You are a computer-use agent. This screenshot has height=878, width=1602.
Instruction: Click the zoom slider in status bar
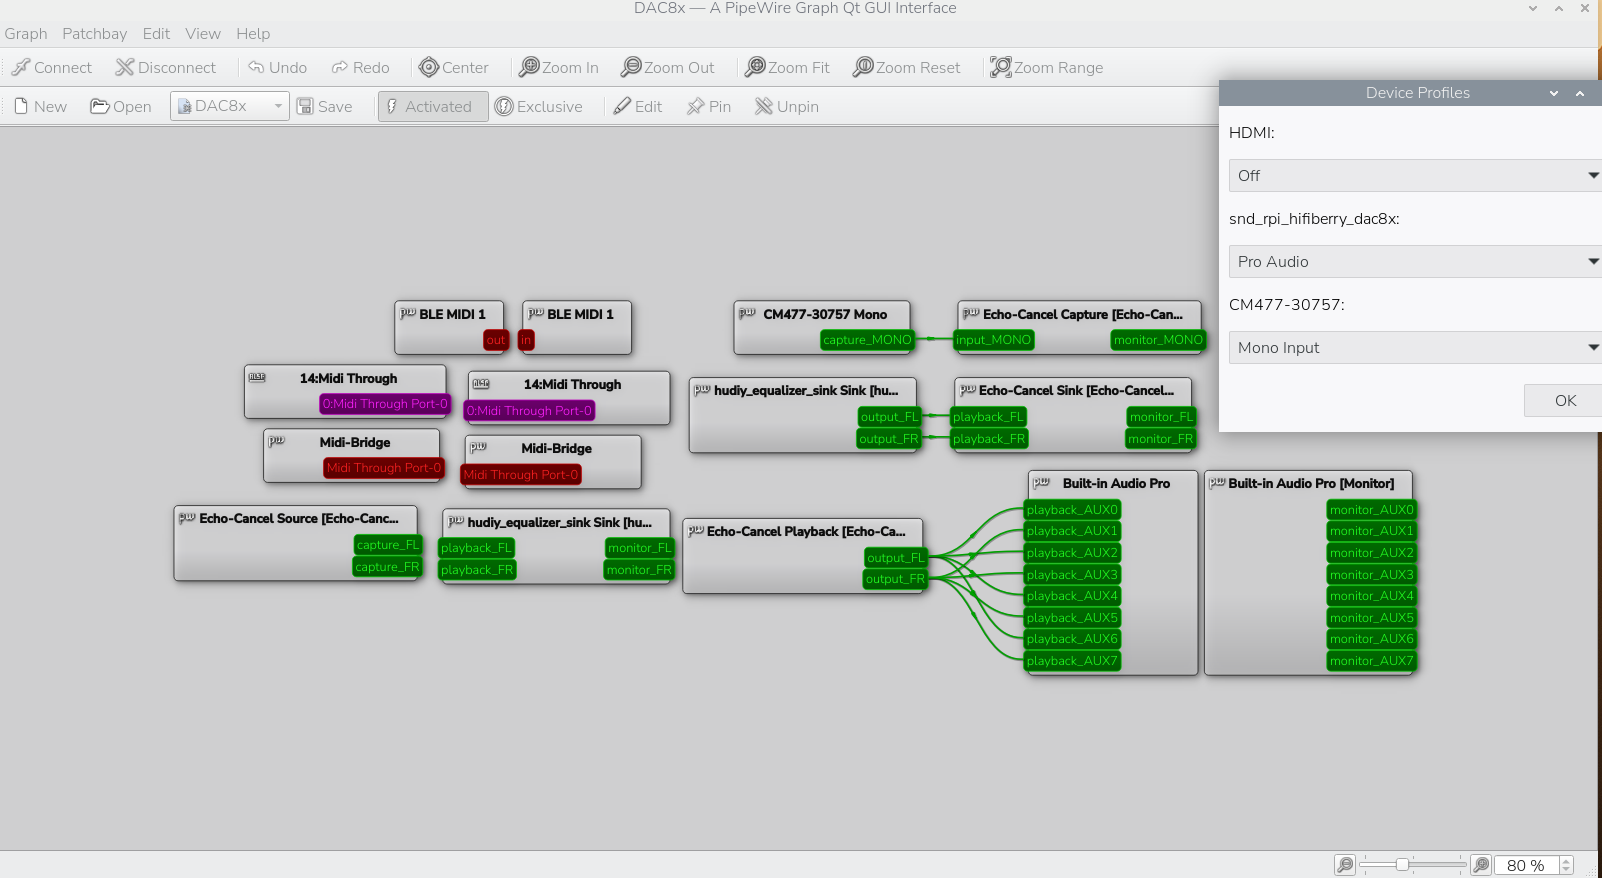[x=1412, y=865]
